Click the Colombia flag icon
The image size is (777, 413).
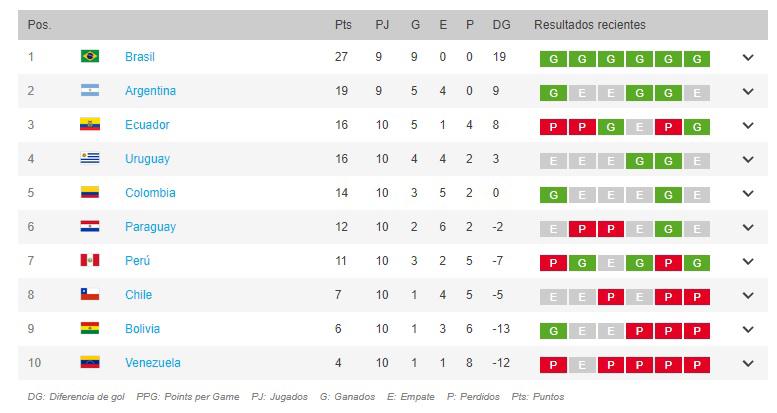tap(89, 193)
